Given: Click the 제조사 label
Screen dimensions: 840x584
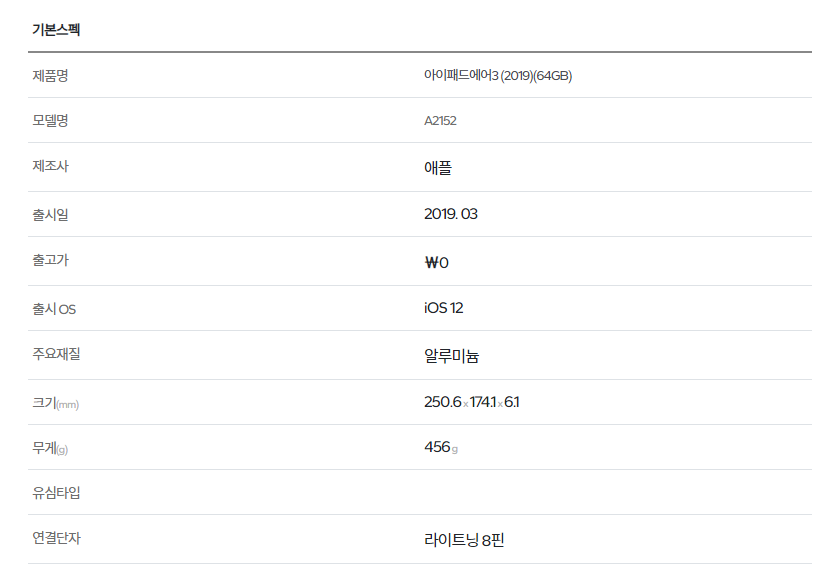Looking at the screenshot, I should [50, 166].
